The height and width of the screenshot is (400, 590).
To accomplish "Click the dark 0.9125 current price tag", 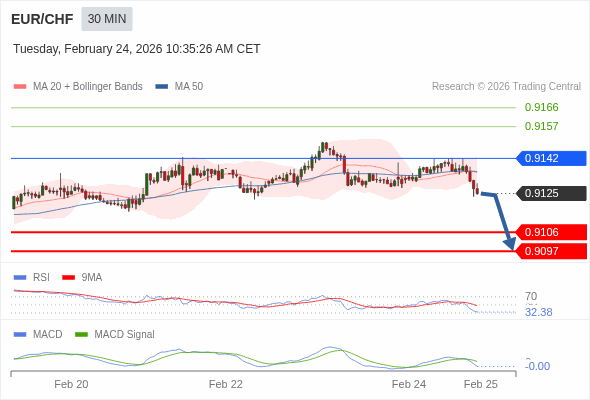I will (x=551, y=193).
